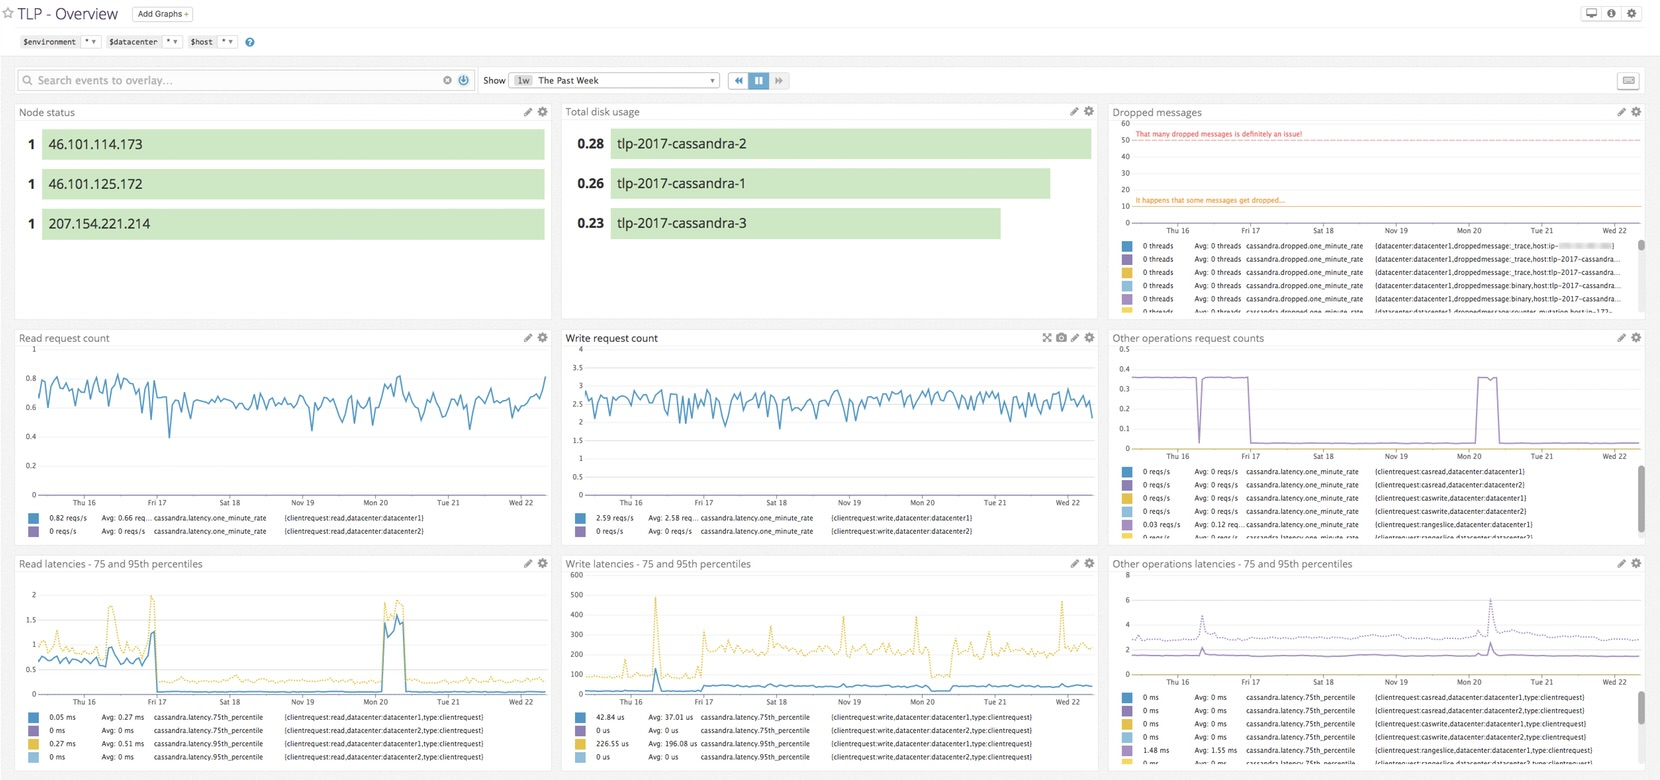Edit Write request count graph pencil
The height and width of the screenshot is (780, 1660).
(x=1075, y=338)
